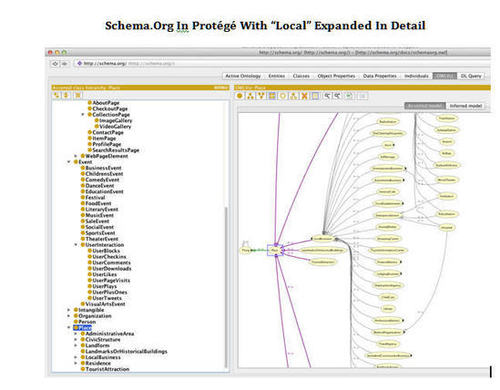Image resolution: width=500 pixels, height=390 pixels.
Task: Open the Object Properties tab
Action: click(336, 76)
